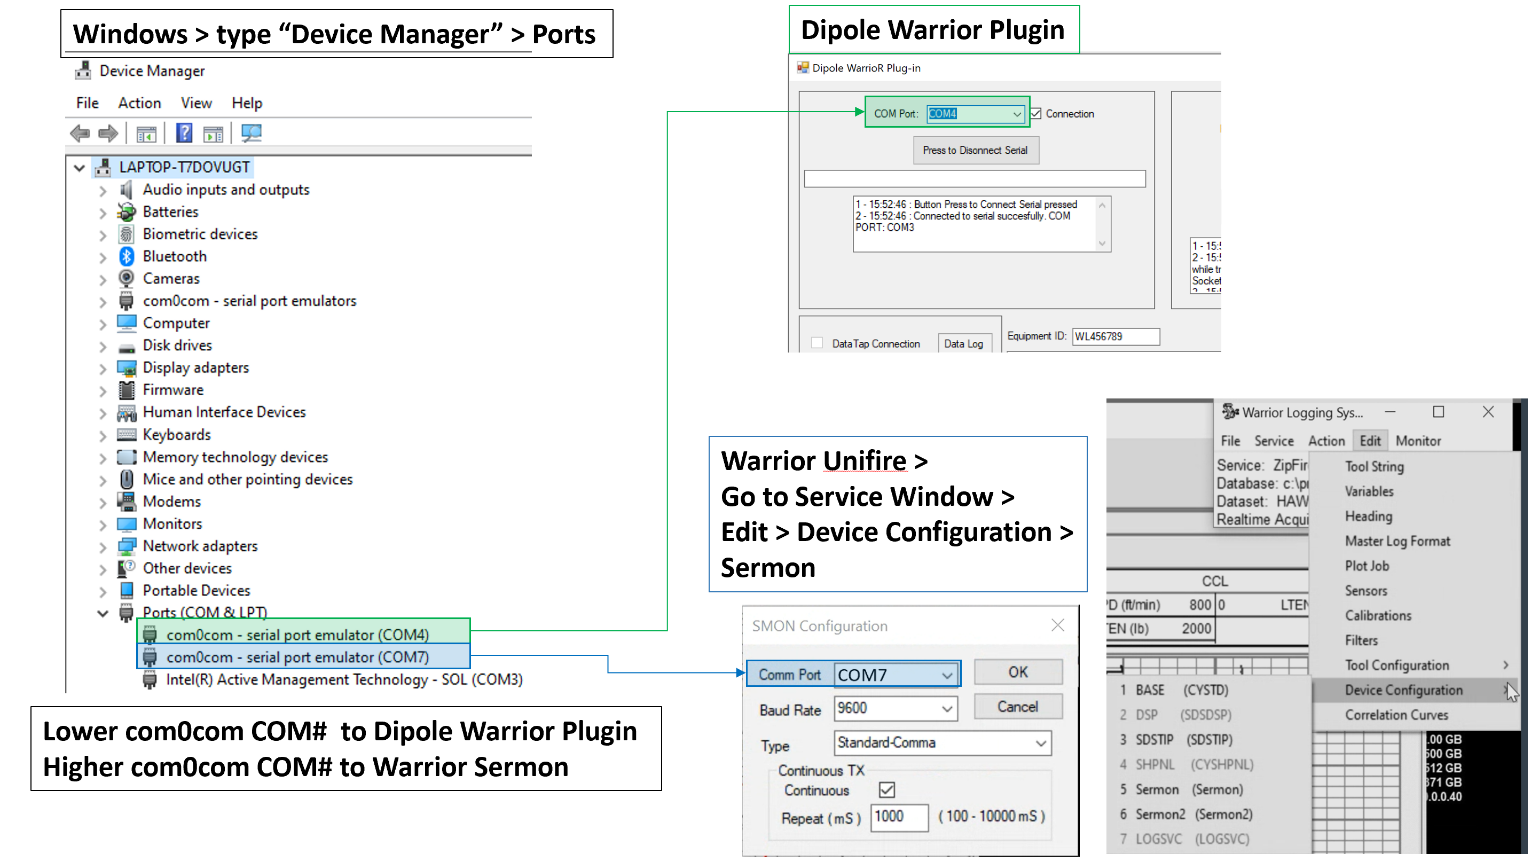Screen dimensions: 1539x861
Task: Click Cancel in SMON Configuration
Action: (x=1018, y=707)
